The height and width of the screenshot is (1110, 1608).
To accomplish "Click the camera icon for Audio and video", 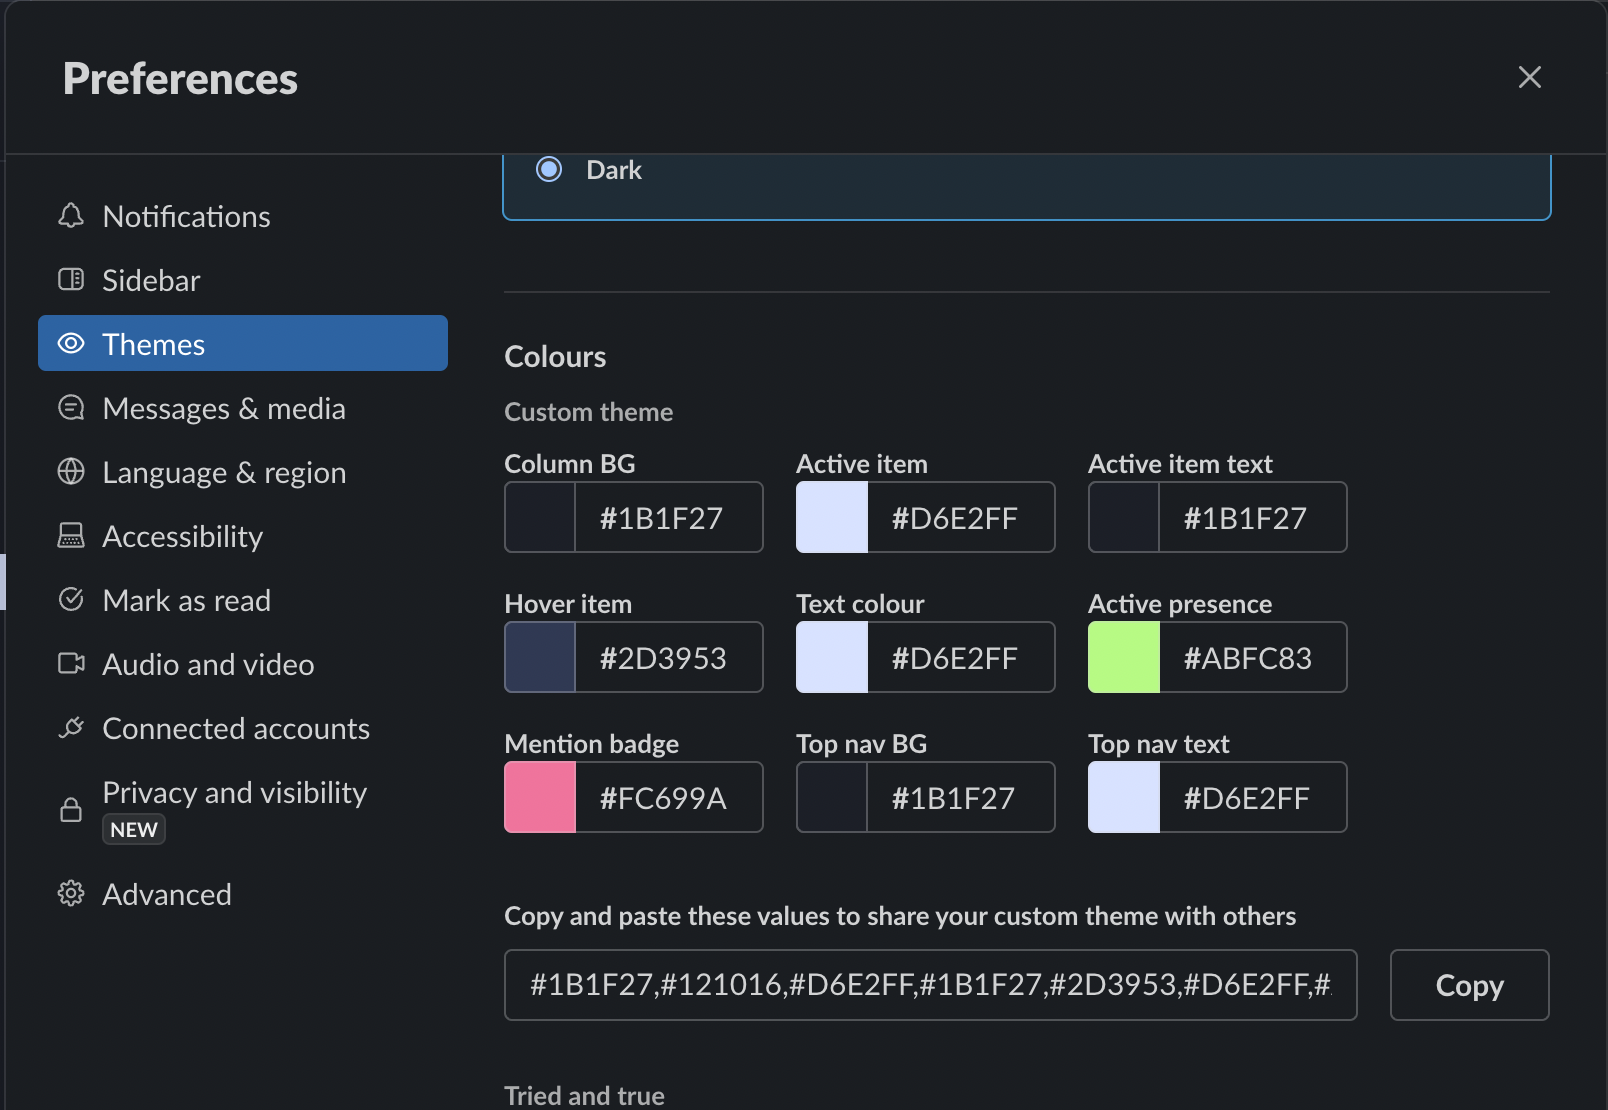I will (71, 664).
